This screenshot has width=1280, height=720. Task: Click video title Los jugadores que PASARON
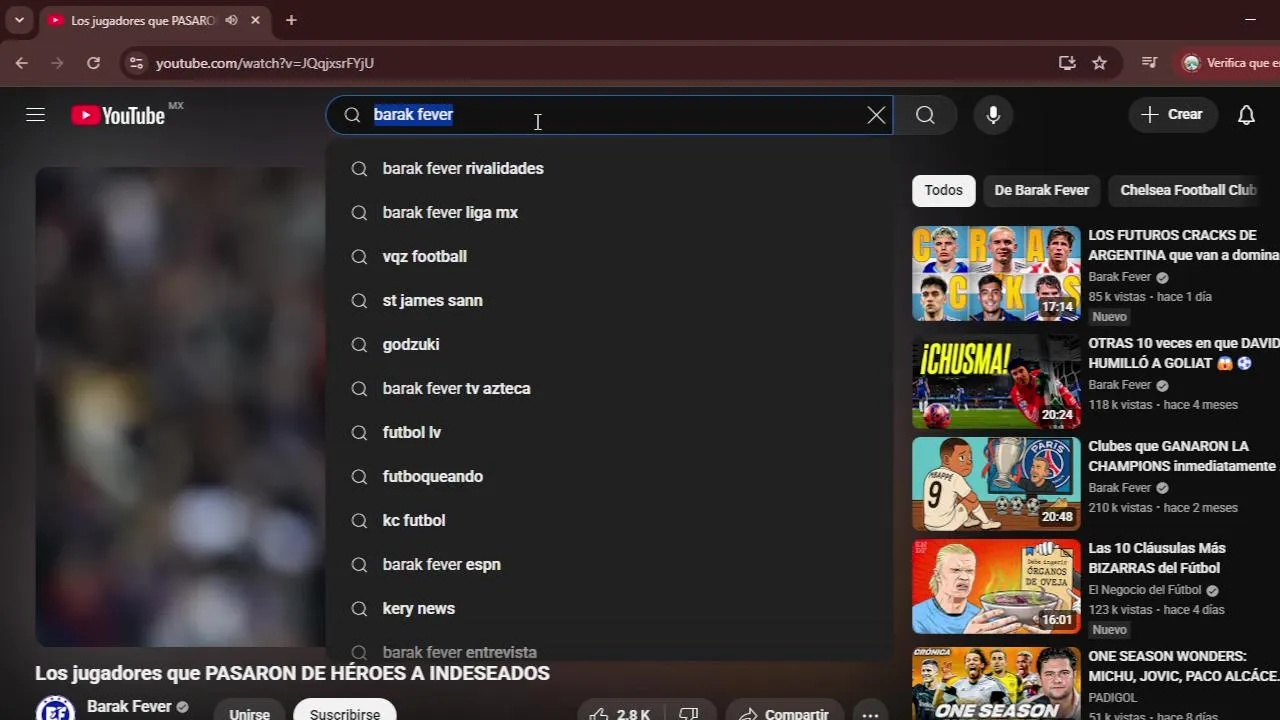292,673
